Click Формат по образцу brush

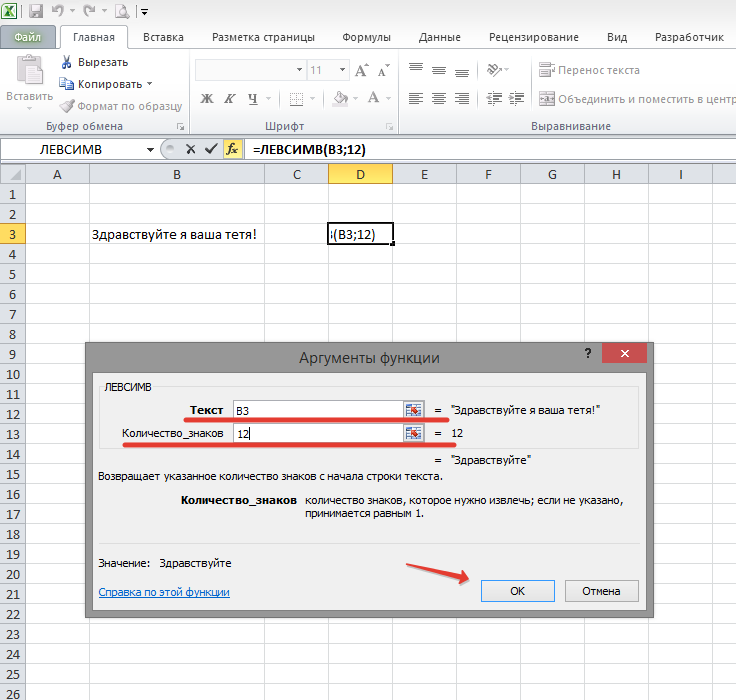coord(121,106)
